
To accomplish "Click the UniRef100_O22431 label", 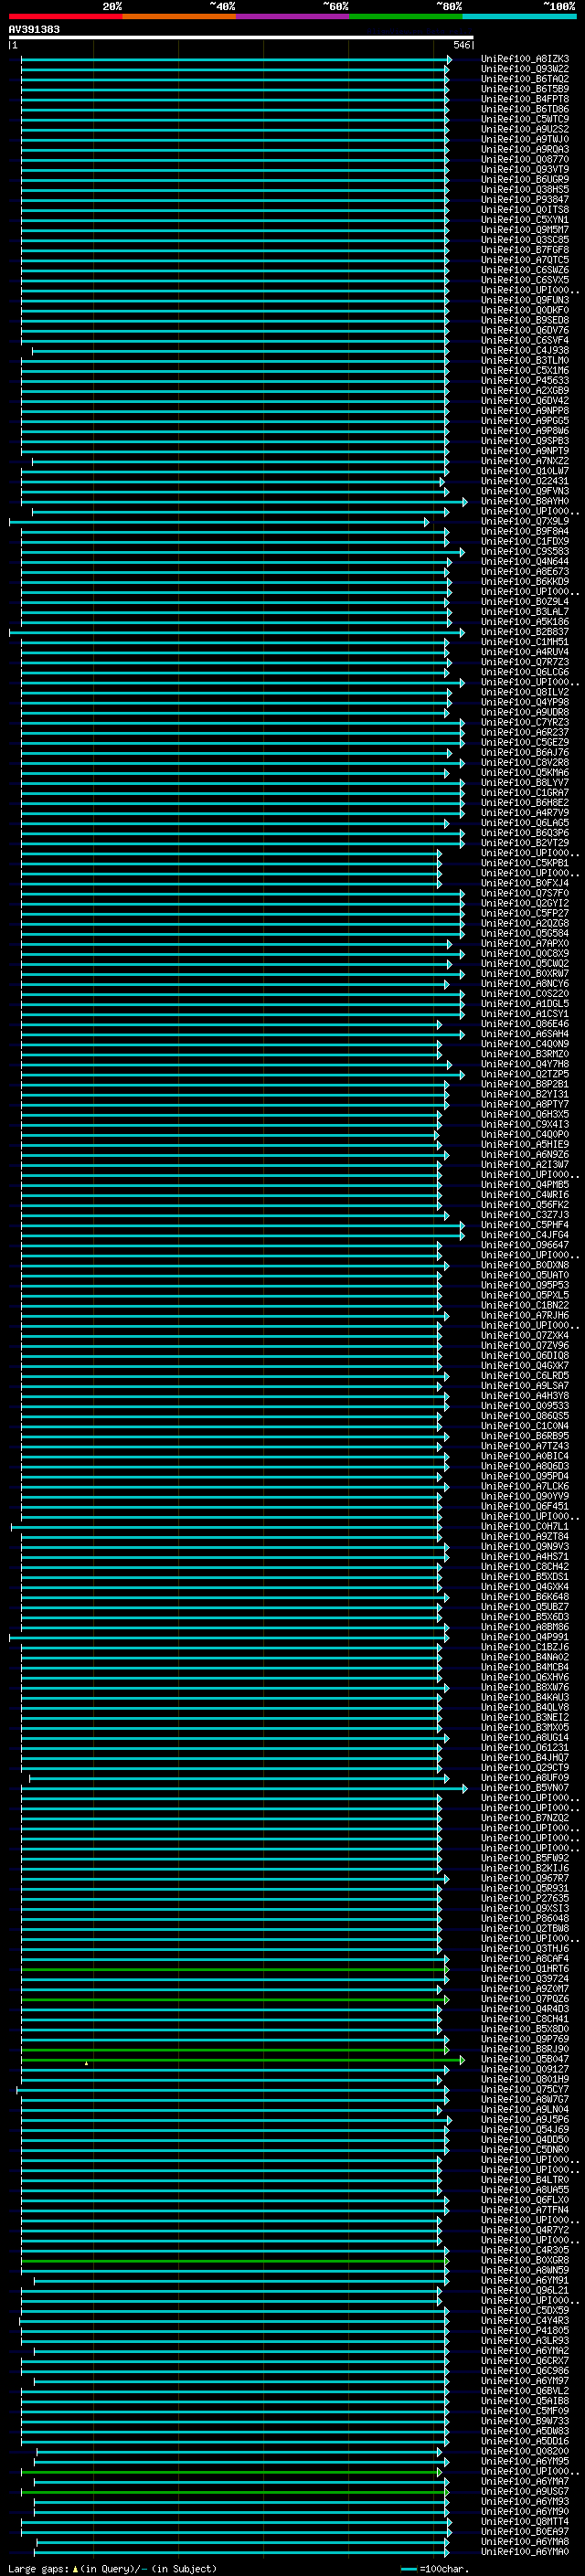I will click(524, 481).
